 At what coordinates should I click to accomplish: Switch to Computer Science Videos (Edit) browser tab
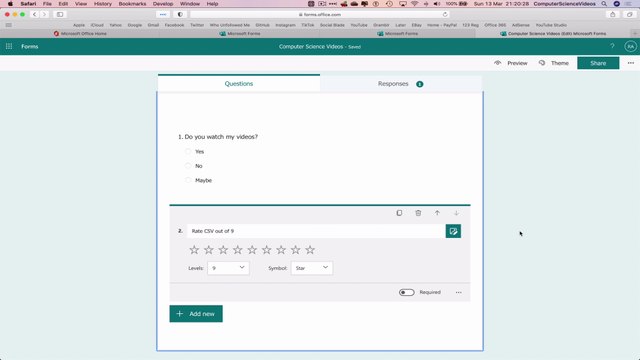coord(553,33)
